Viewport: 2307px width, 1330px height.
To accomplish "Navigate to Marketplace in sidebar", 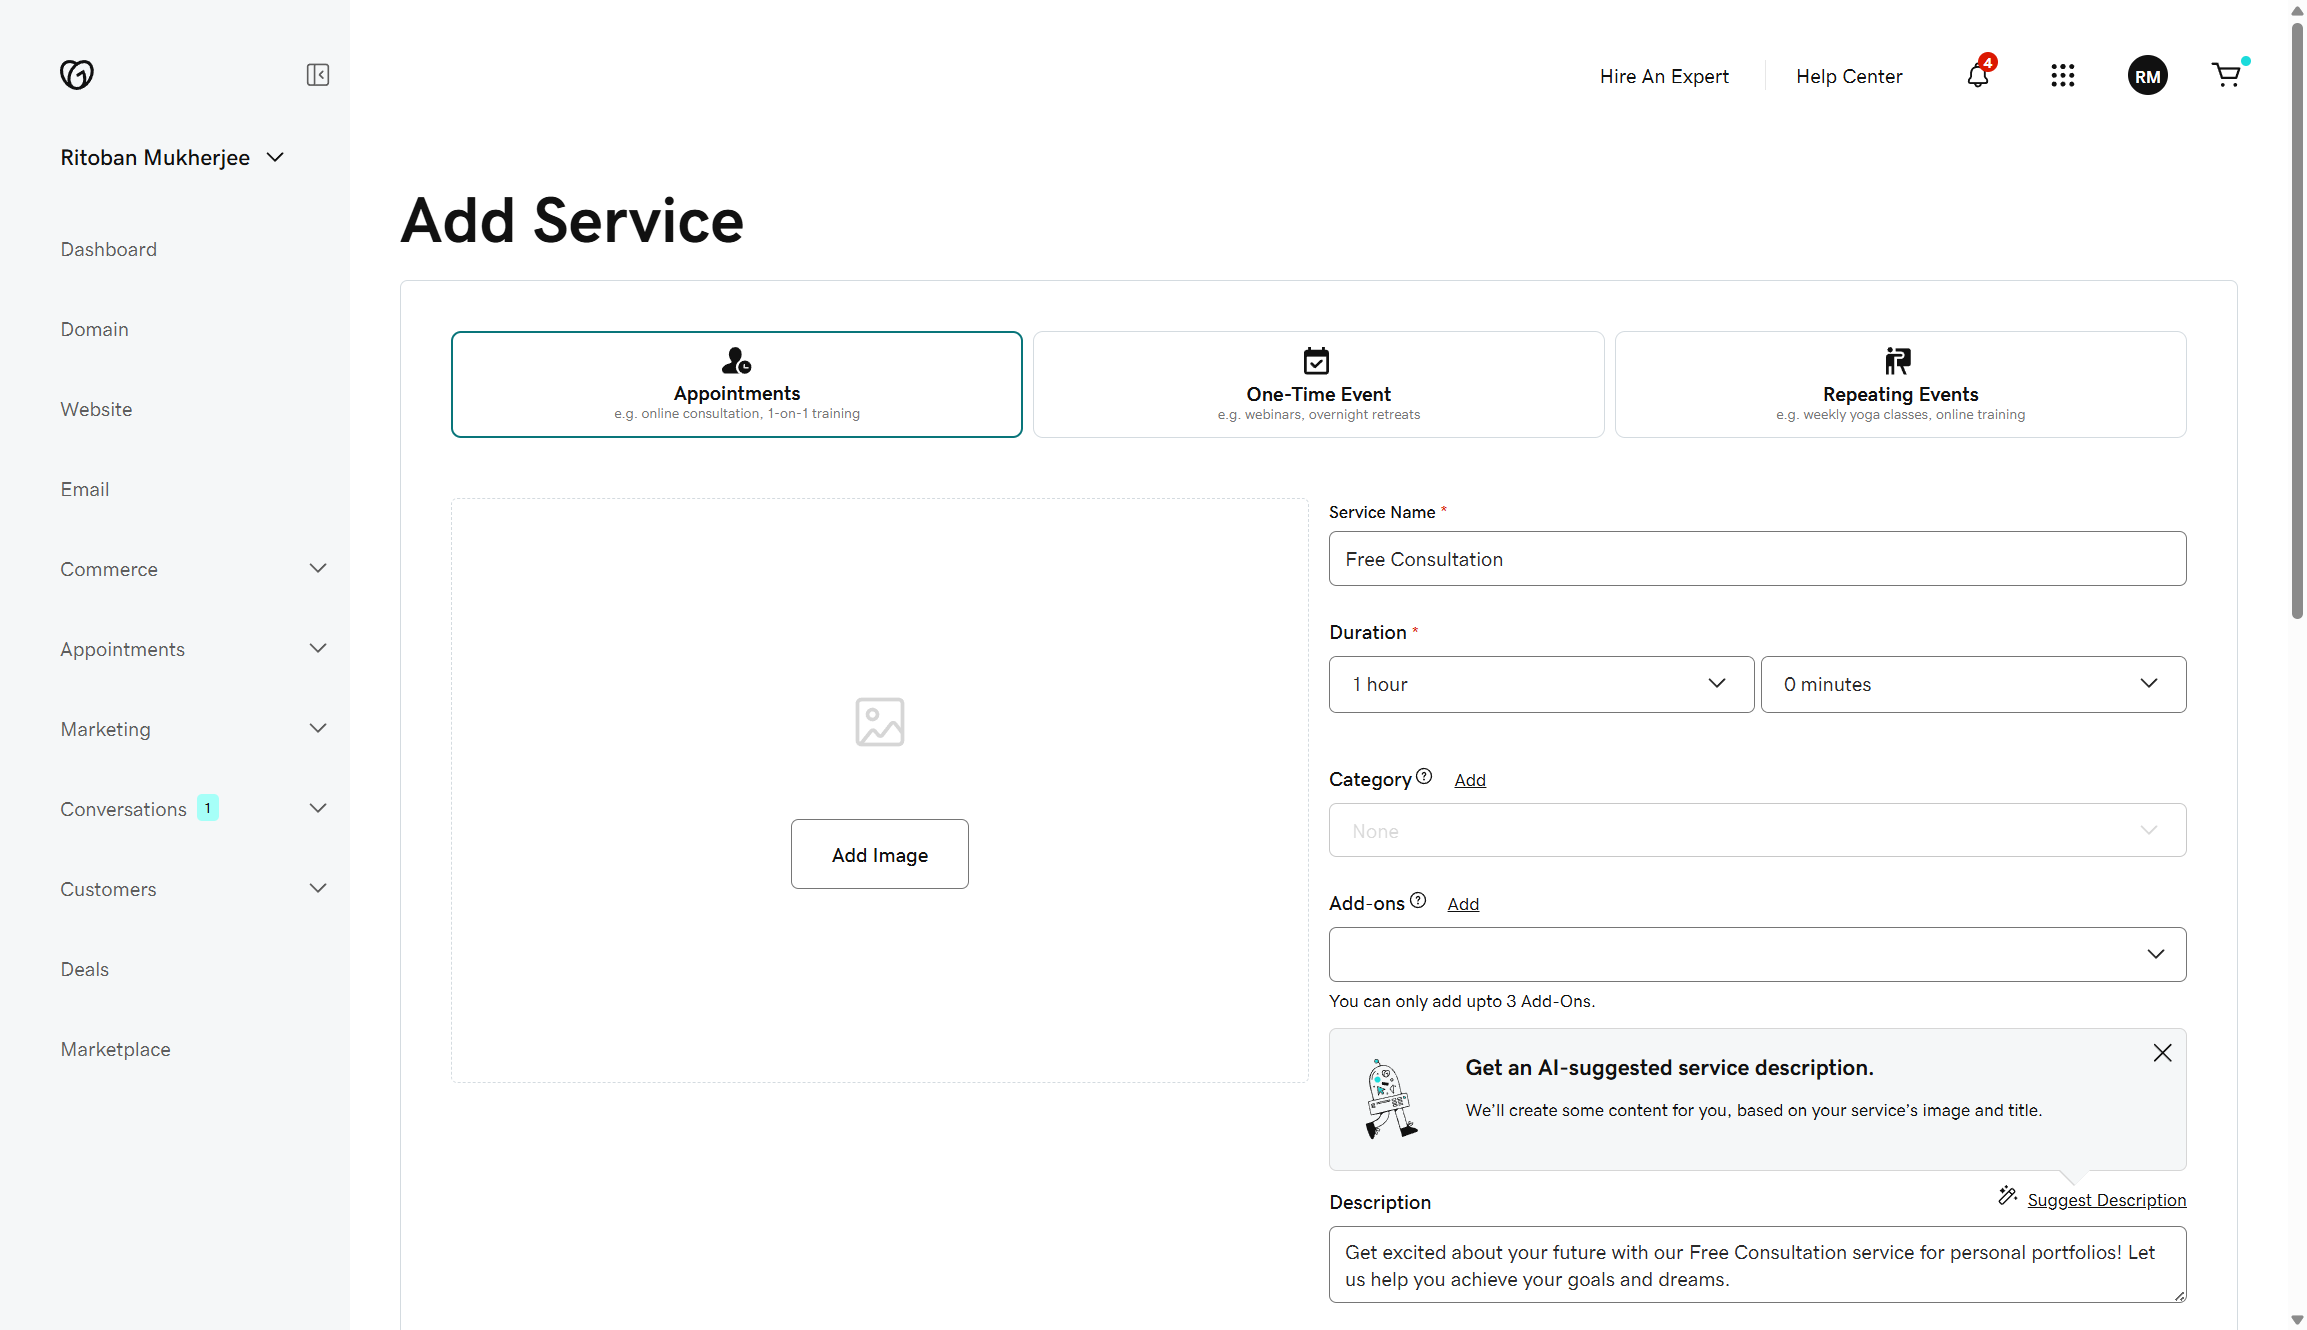I will (115, 1049).
